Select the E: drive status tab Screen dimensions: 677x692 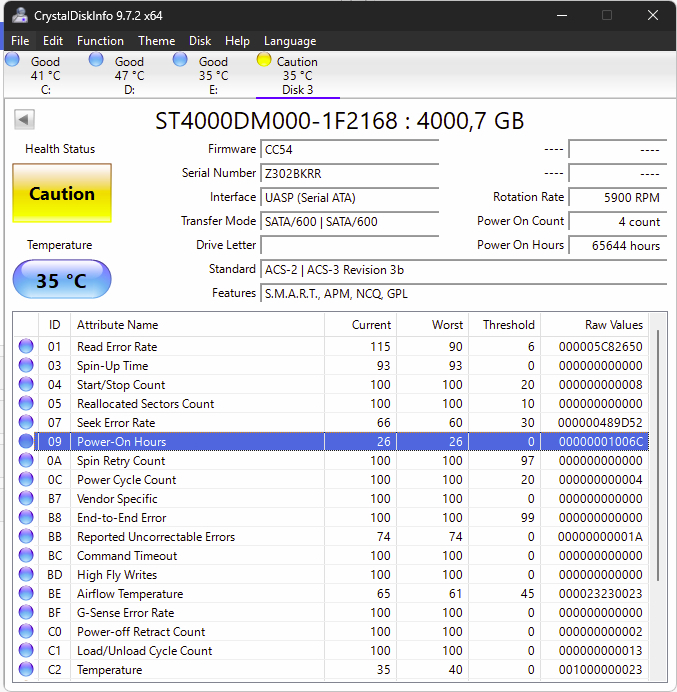pyautogui.click(x=213, y=75)
